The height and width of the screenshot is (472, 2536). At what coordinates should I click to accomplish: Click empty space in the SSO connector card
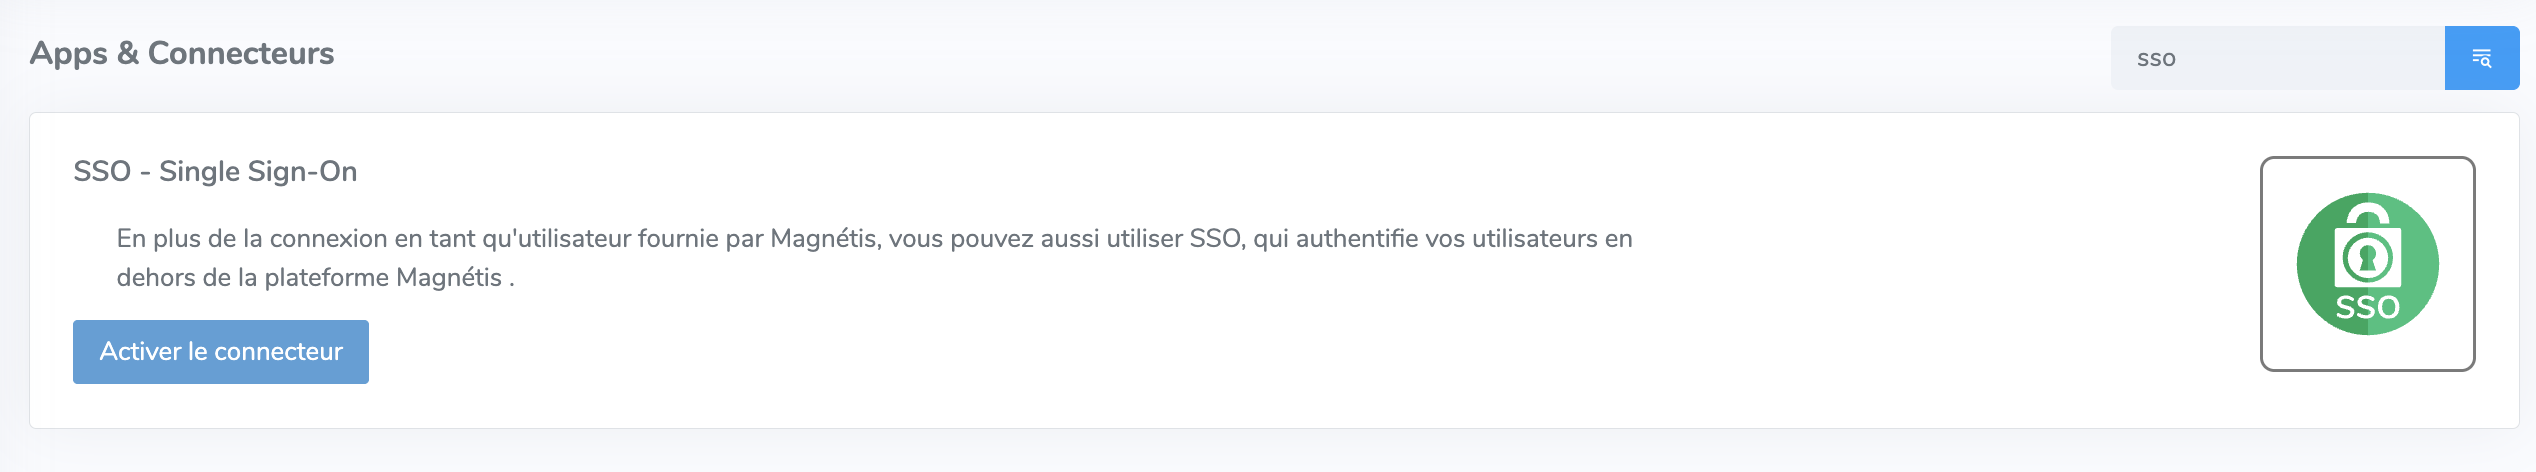[1200, 370]
